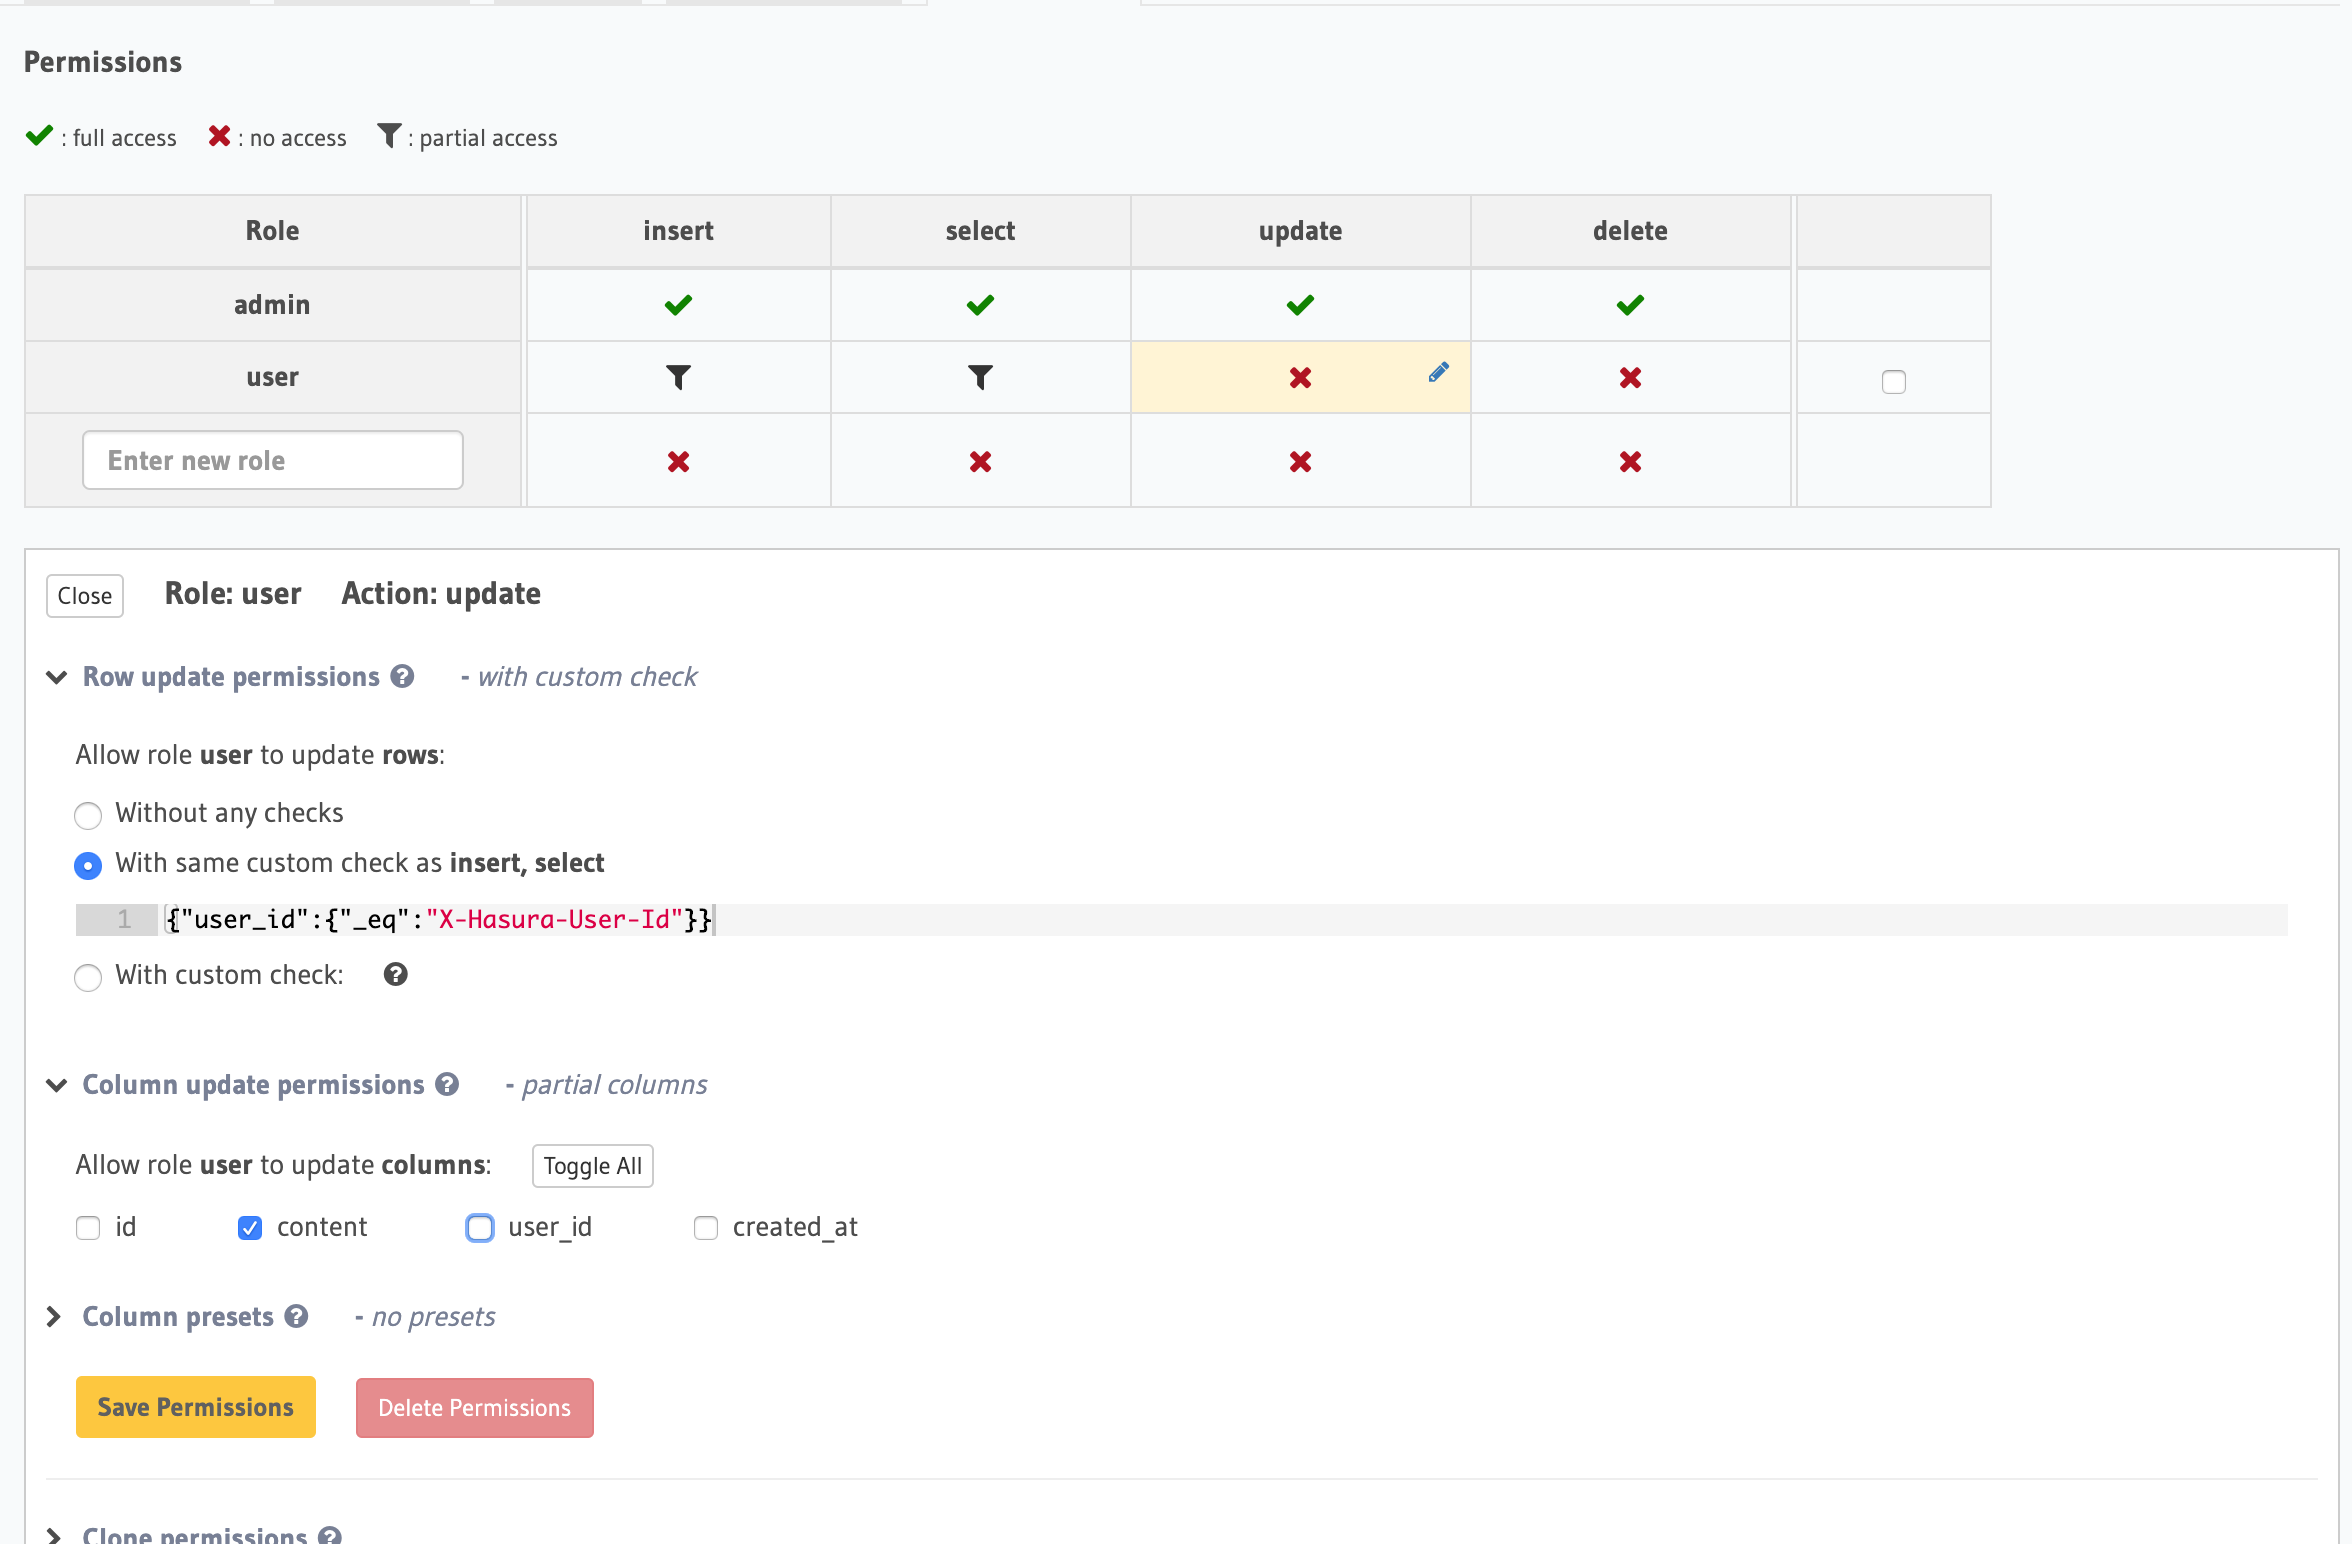The height and width of the screenshot is (1544, 2352).
Task: Expand the Column presets section
Action: [55, 1317]
